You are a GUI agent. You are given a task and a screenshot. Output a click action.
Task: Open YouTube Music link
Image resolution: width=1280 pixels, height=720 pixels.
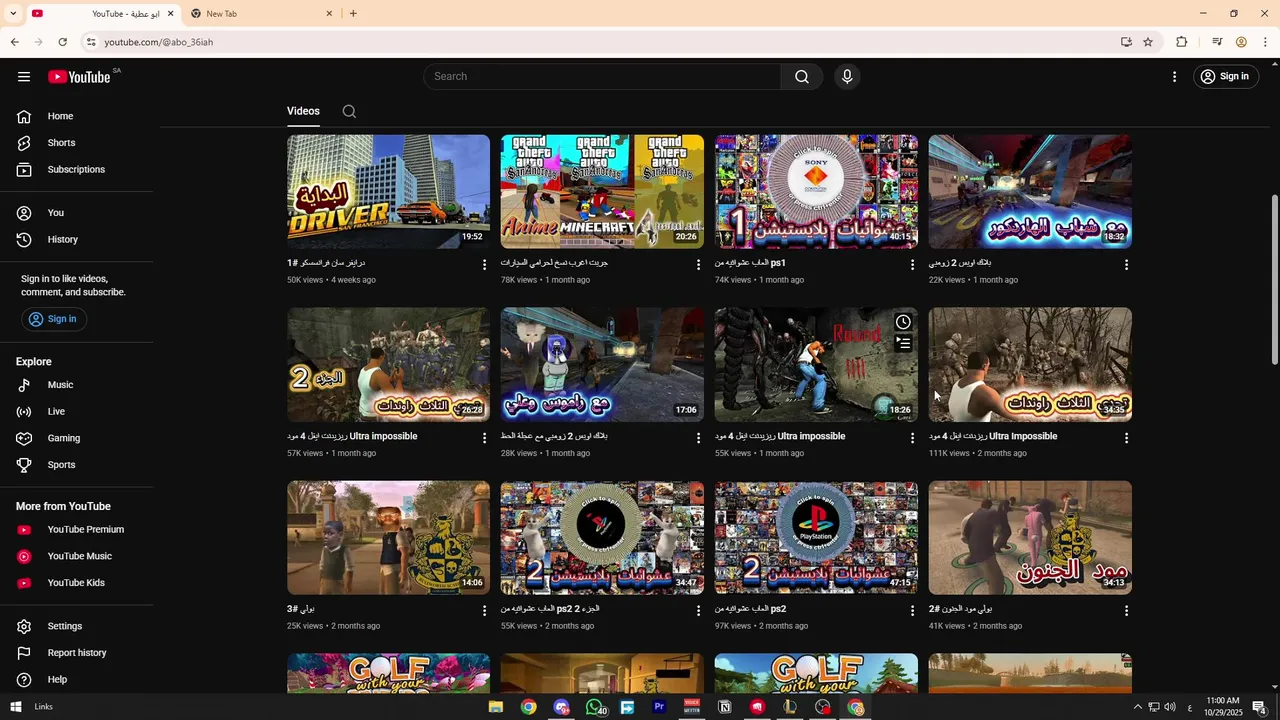[x=79, y=556]
